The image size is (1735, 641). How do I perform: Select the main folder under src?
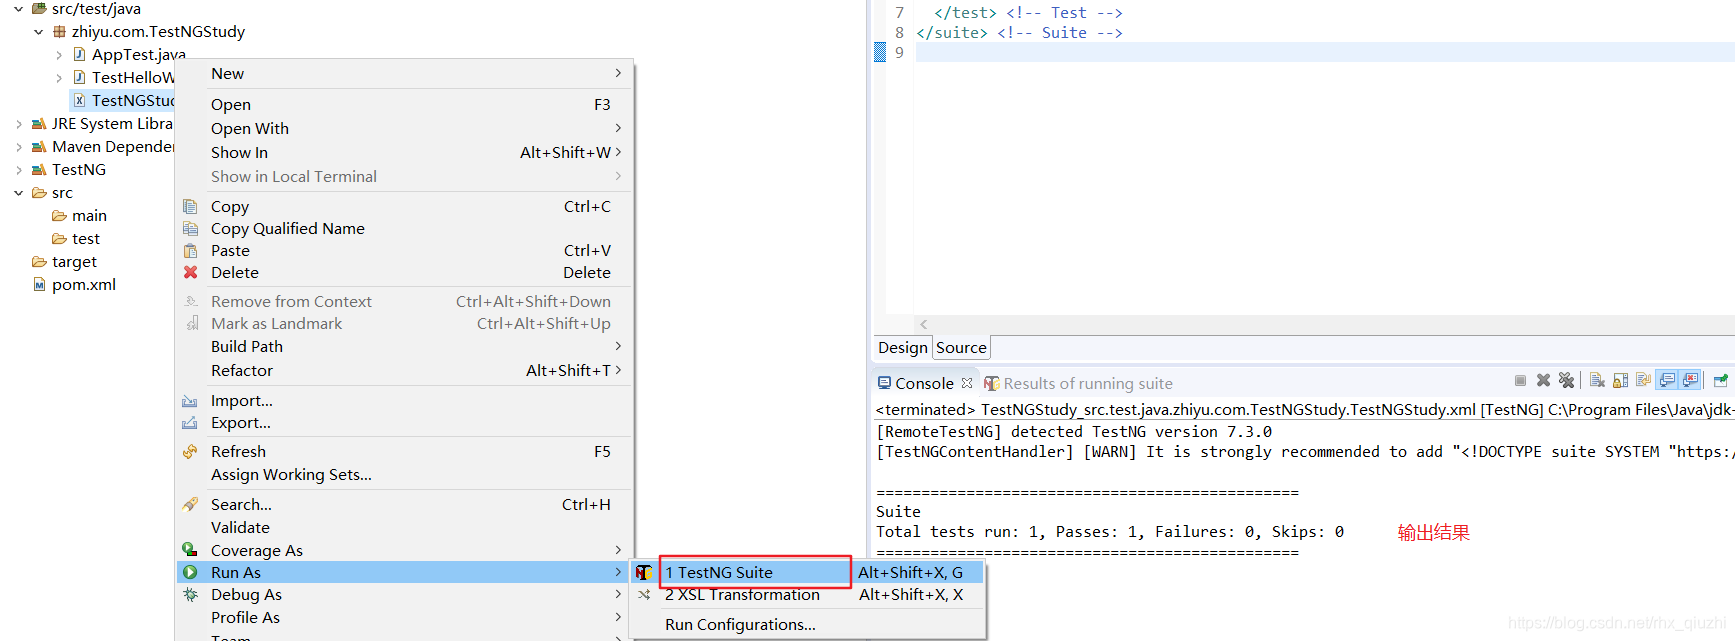pyautogui.click(x=79, y=216)
